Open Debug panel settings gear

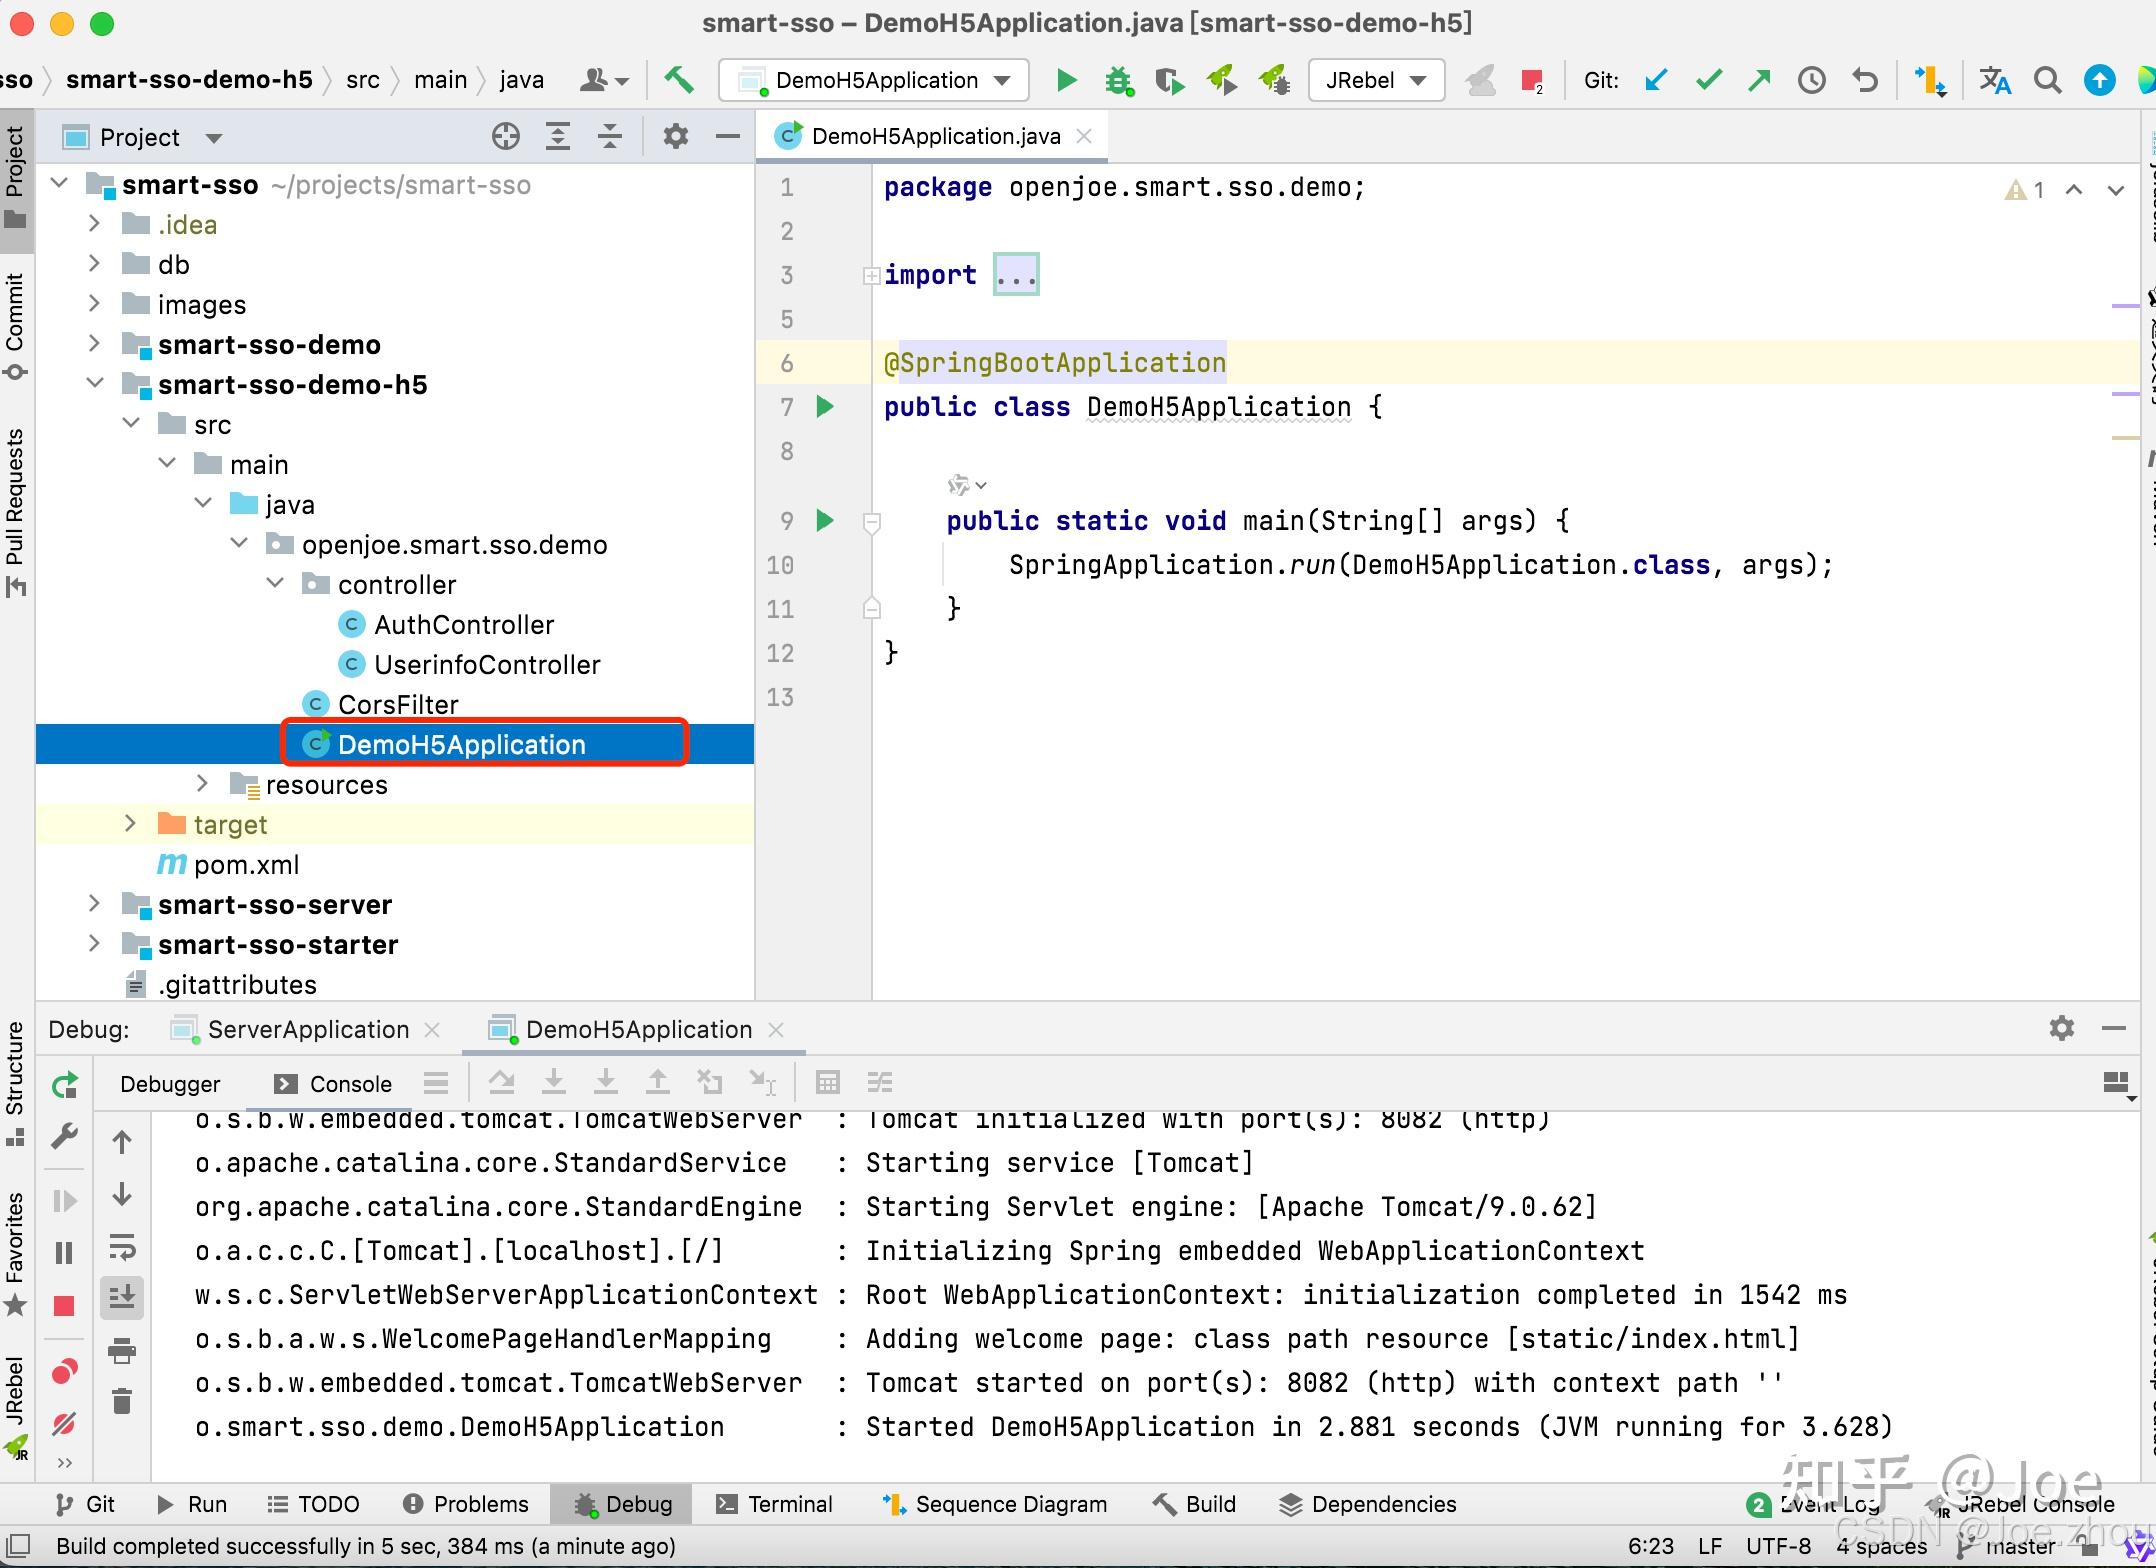(x=2061, y=1028)
